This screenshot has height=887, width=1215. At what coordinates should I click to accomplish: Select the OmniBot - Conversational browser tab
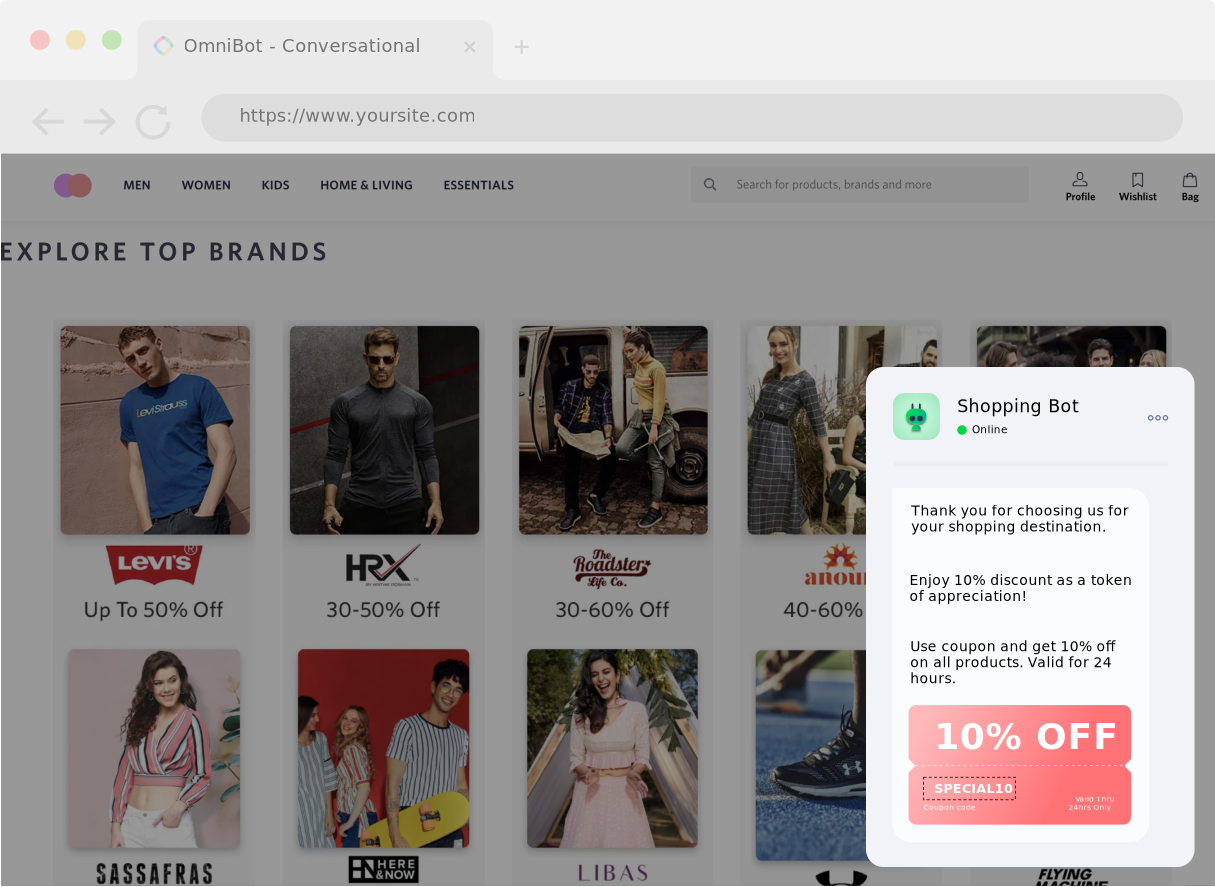click(301, 46)
